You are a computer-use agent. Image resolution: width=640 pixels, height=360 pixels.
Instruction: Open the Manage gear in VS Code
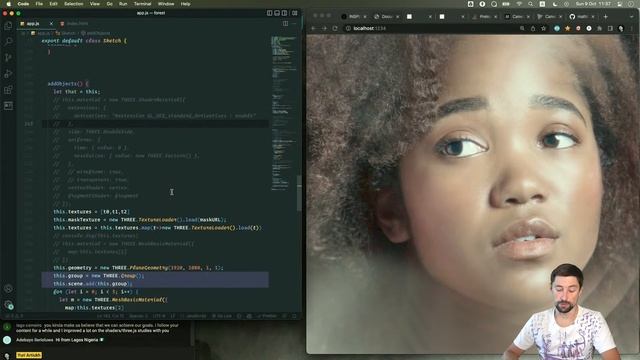(x=8, y=304)
